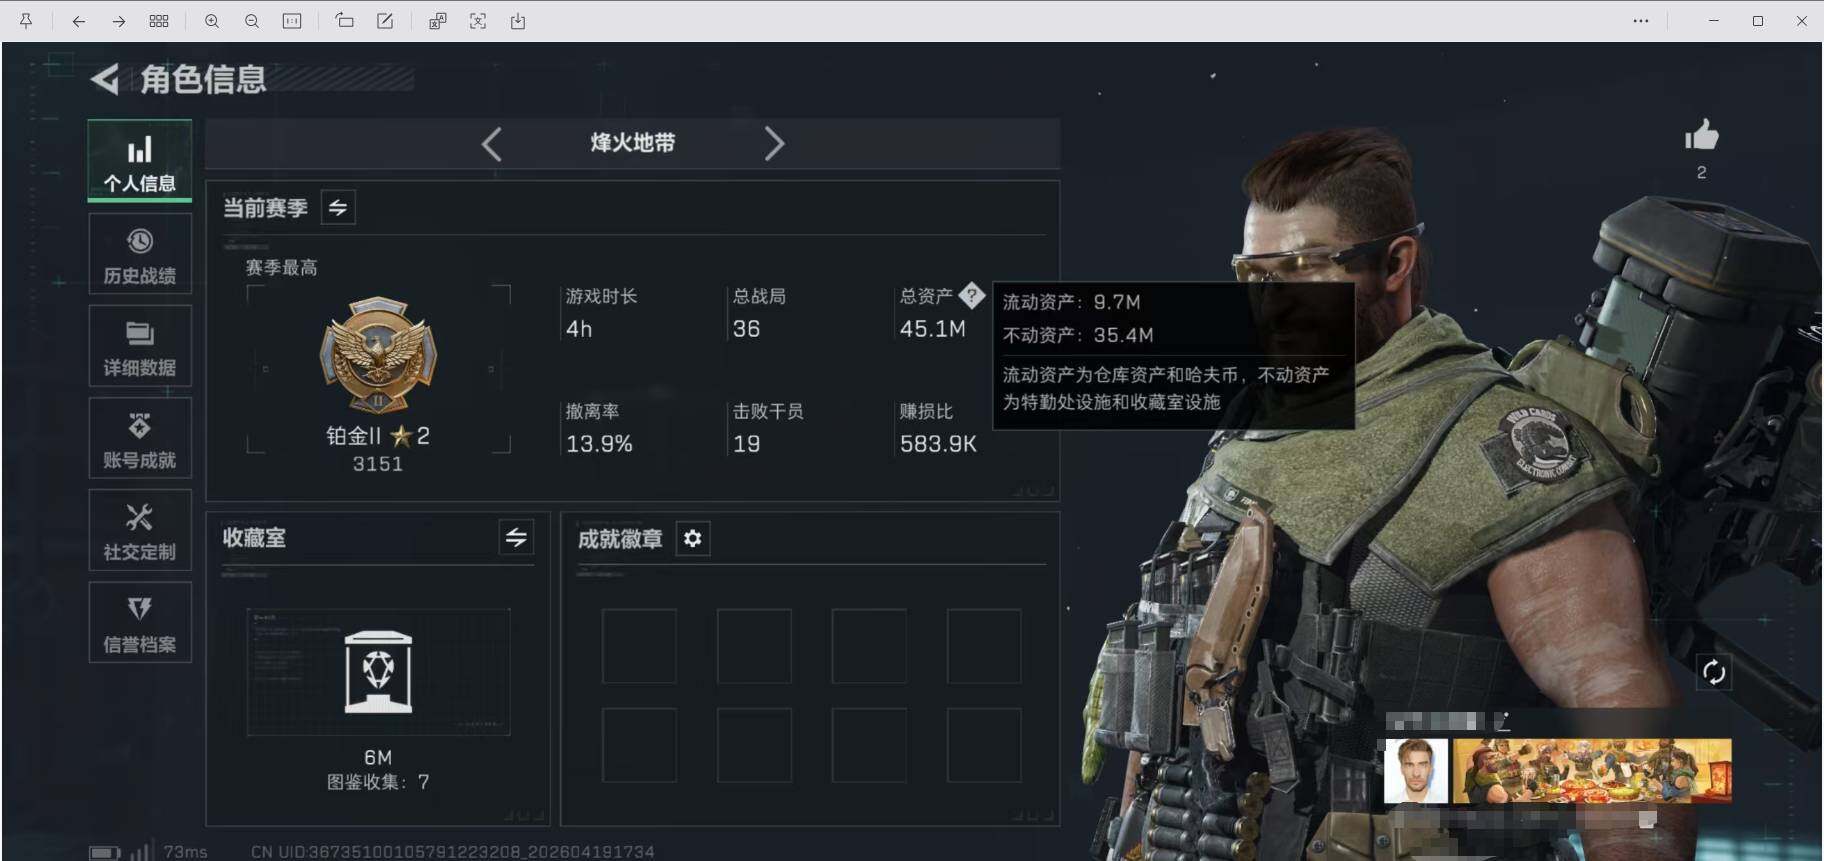
Task: Click the 烽火地带 mode title
Action: coord(632,143)
